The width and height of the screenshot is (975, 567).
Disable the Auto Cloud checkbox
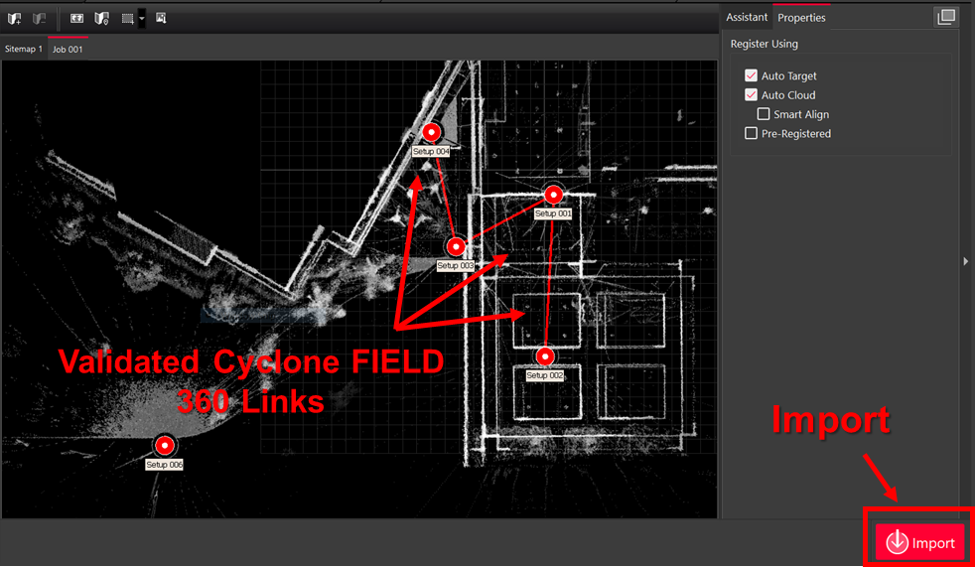[x=751, y=95]
